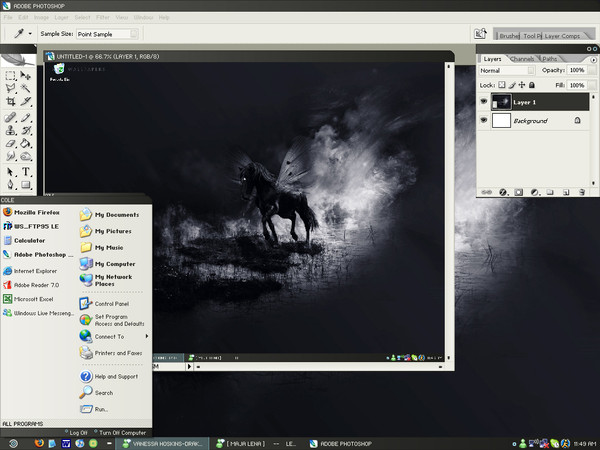The width and height of the screenshot is (600, 450).
Task: Switch to the Paths tab
Action: pos(549,59)
